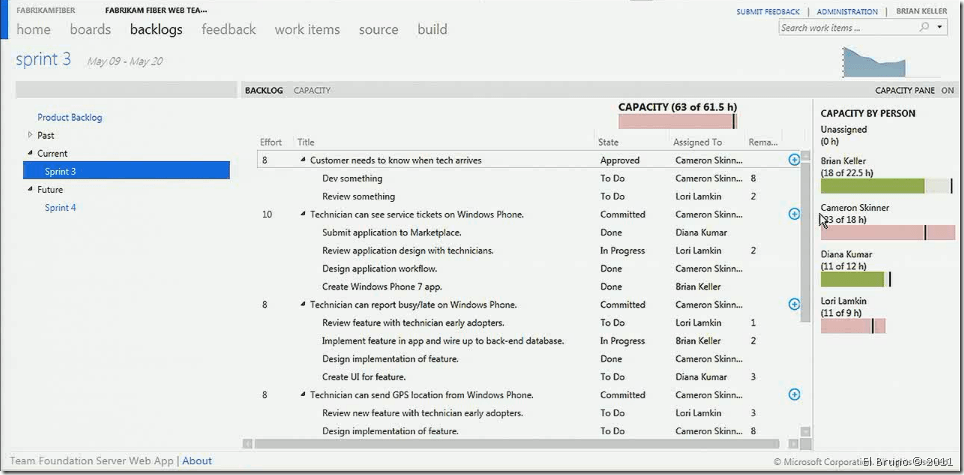Click plus icon for 'Technician can send GPS location'
The image size is (964, 475).
[x=794, y=395]
